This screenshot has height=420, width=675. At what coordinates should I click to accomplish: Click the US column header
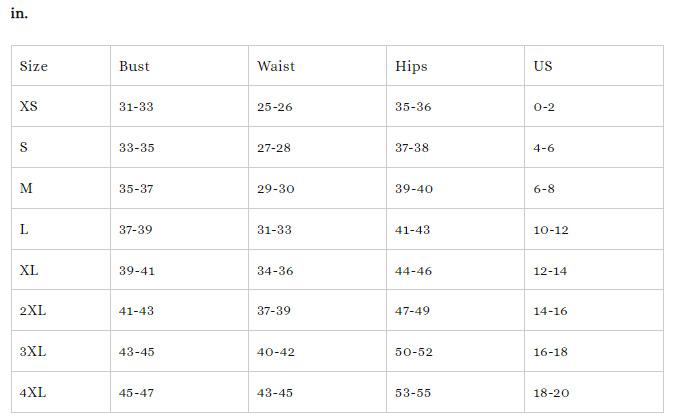pyautogui.click(x=543, y=66)
